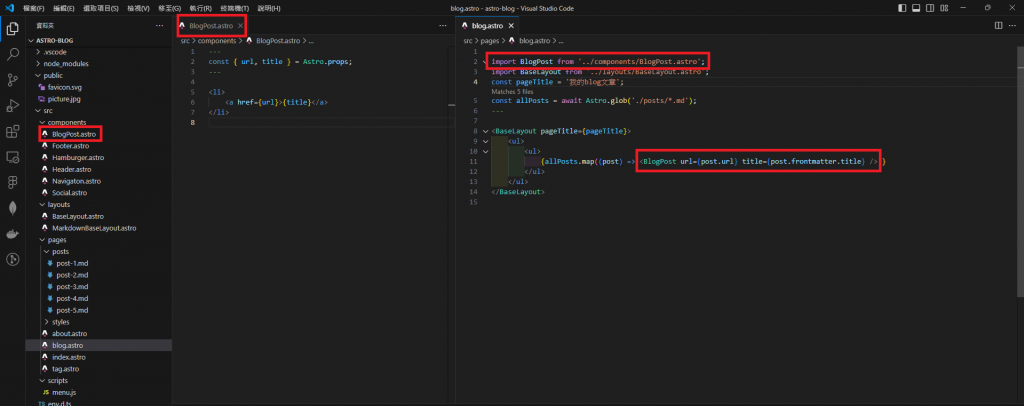Viewport: 1024px width, 406px height.
Task: Split the blog.astro editor right
Action: pos(998,25)
